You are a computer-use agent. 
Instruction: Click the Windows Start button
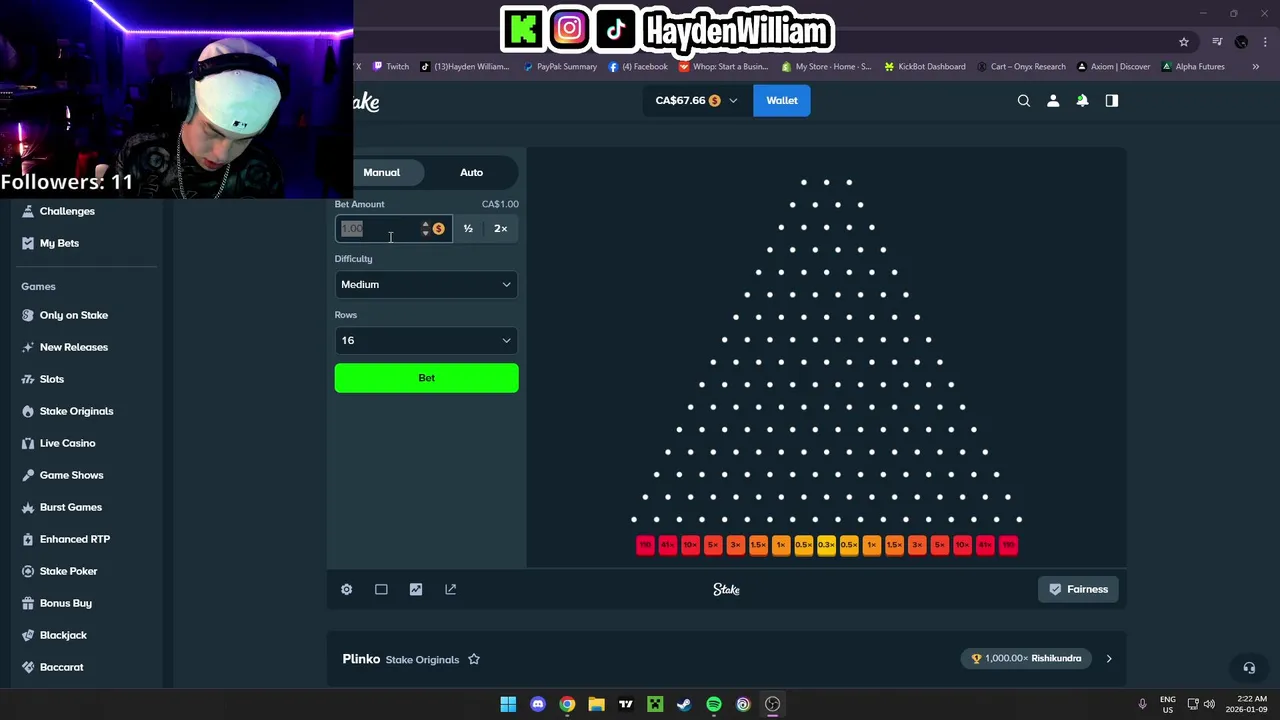508,704
